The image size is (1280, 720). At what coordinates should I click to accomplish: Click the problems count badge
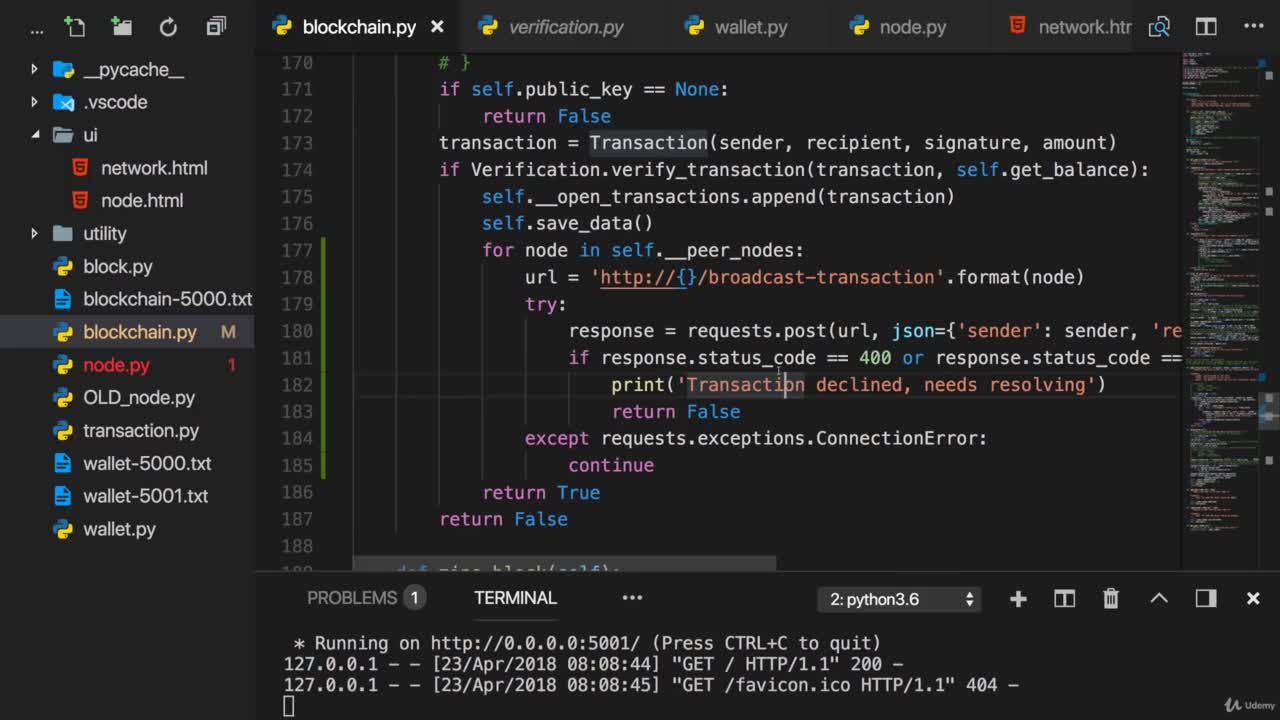pyautogui.click(x=414, y=598)
